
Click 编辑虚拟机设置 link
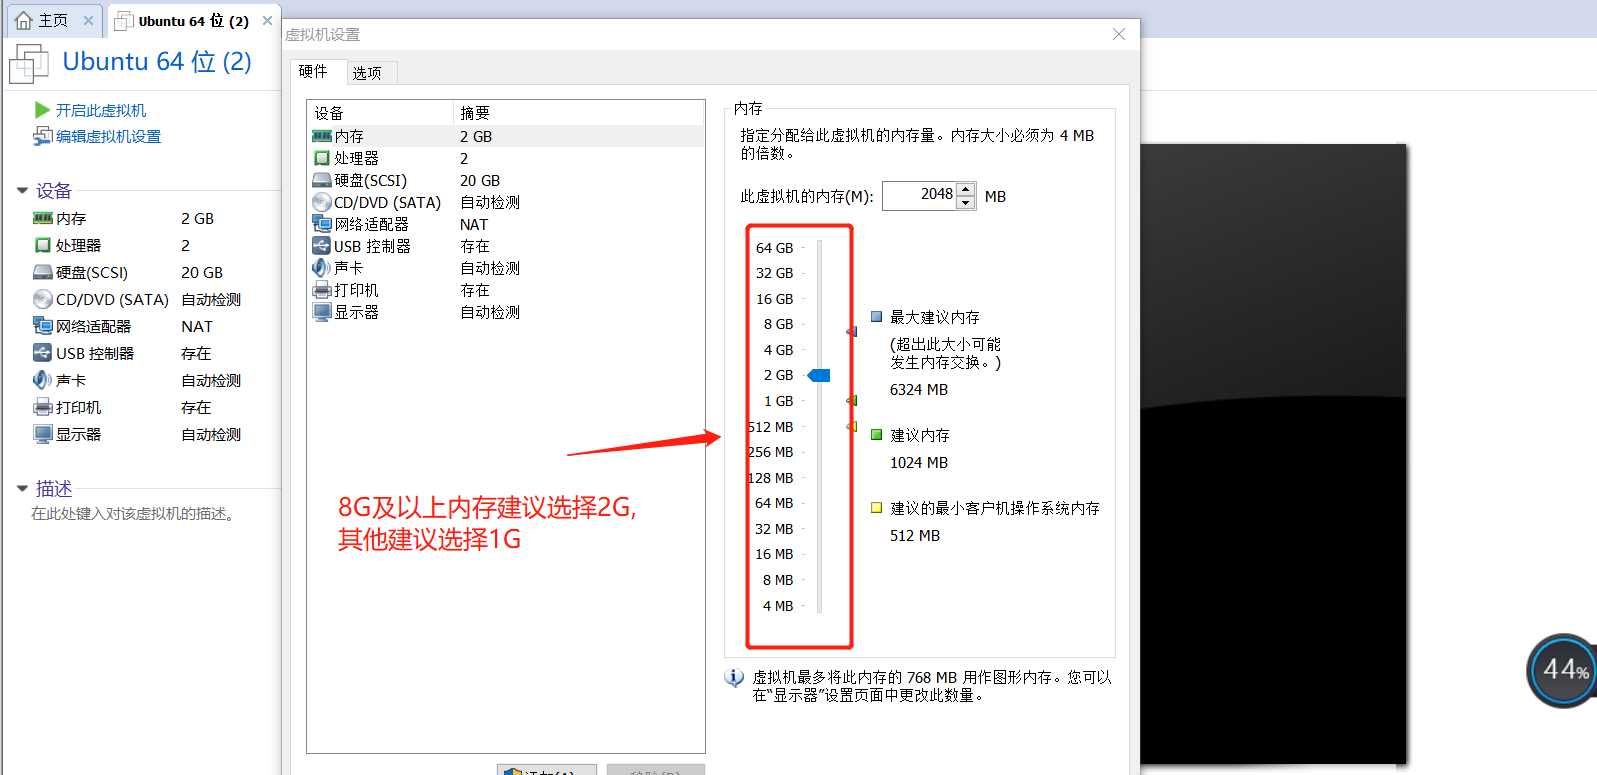(108, 136)
